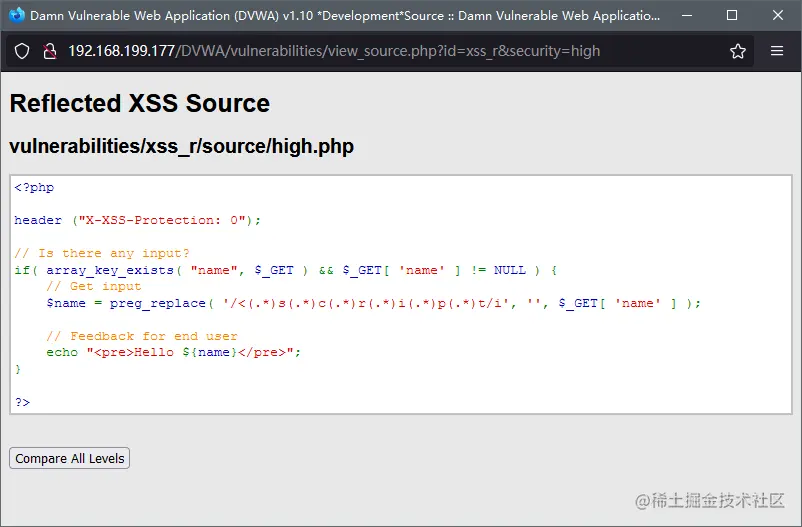Click the closing ?> PHP tag

(x=23, y=402)
